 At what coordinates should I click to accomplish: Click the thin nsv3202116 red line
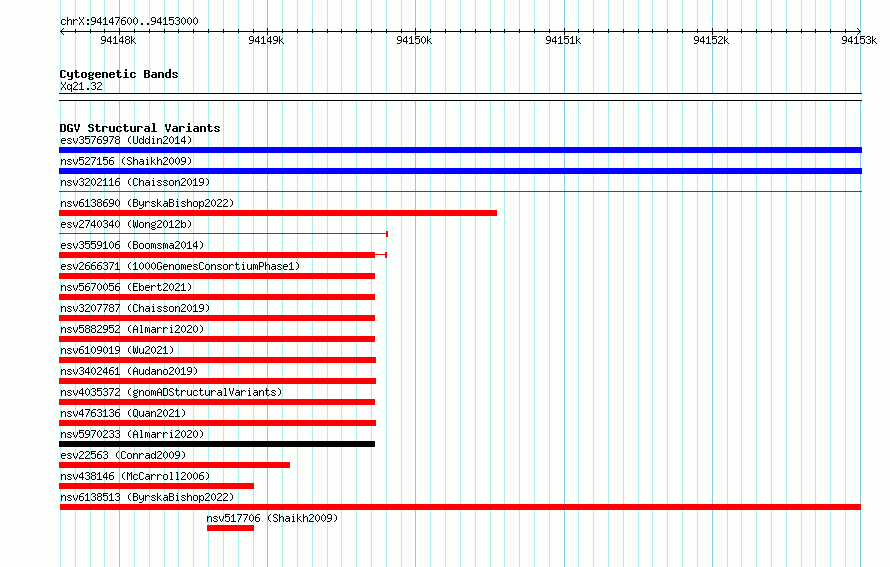(460, 192)
